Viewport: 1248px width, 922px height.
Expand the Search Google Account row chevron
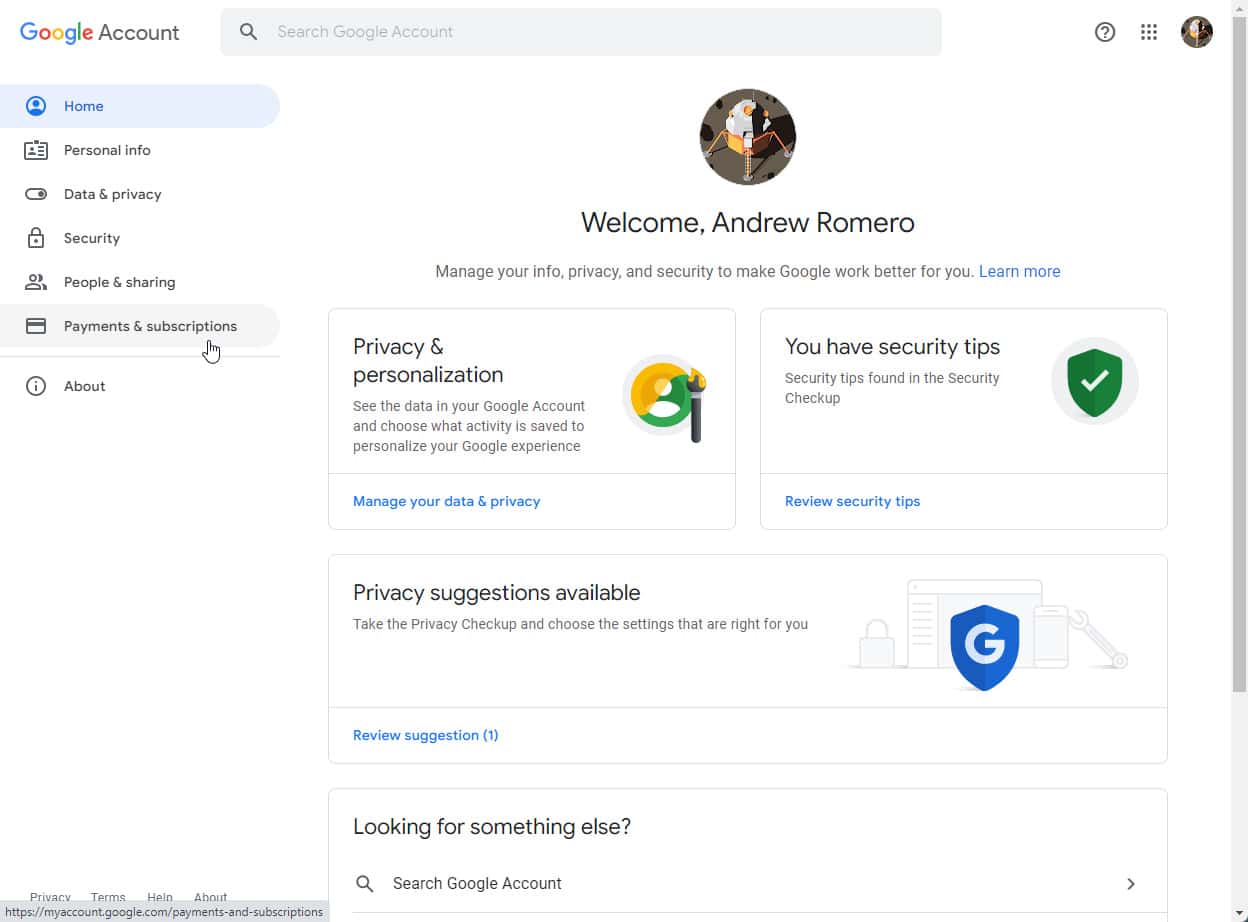click(x=1131, y=883)
